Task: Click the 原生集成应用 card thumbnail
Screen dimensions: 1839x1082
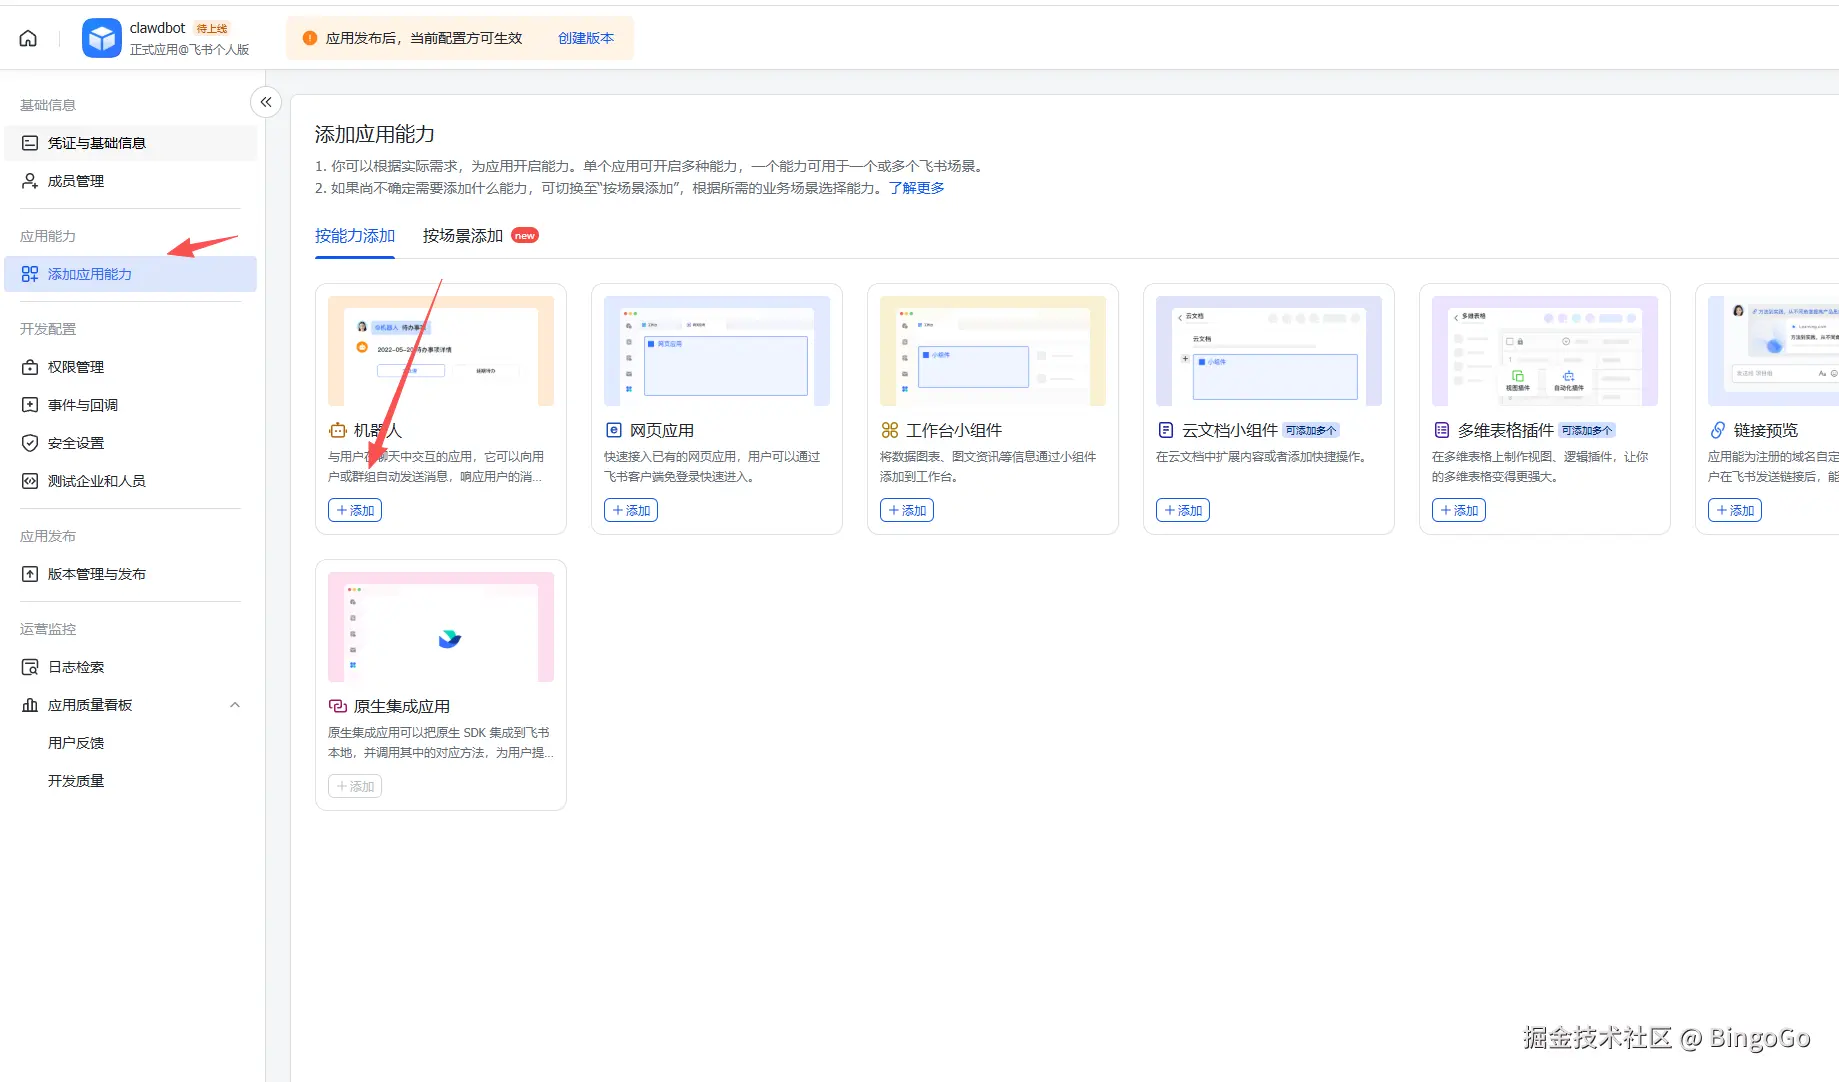Action: (x=440, y=626)
